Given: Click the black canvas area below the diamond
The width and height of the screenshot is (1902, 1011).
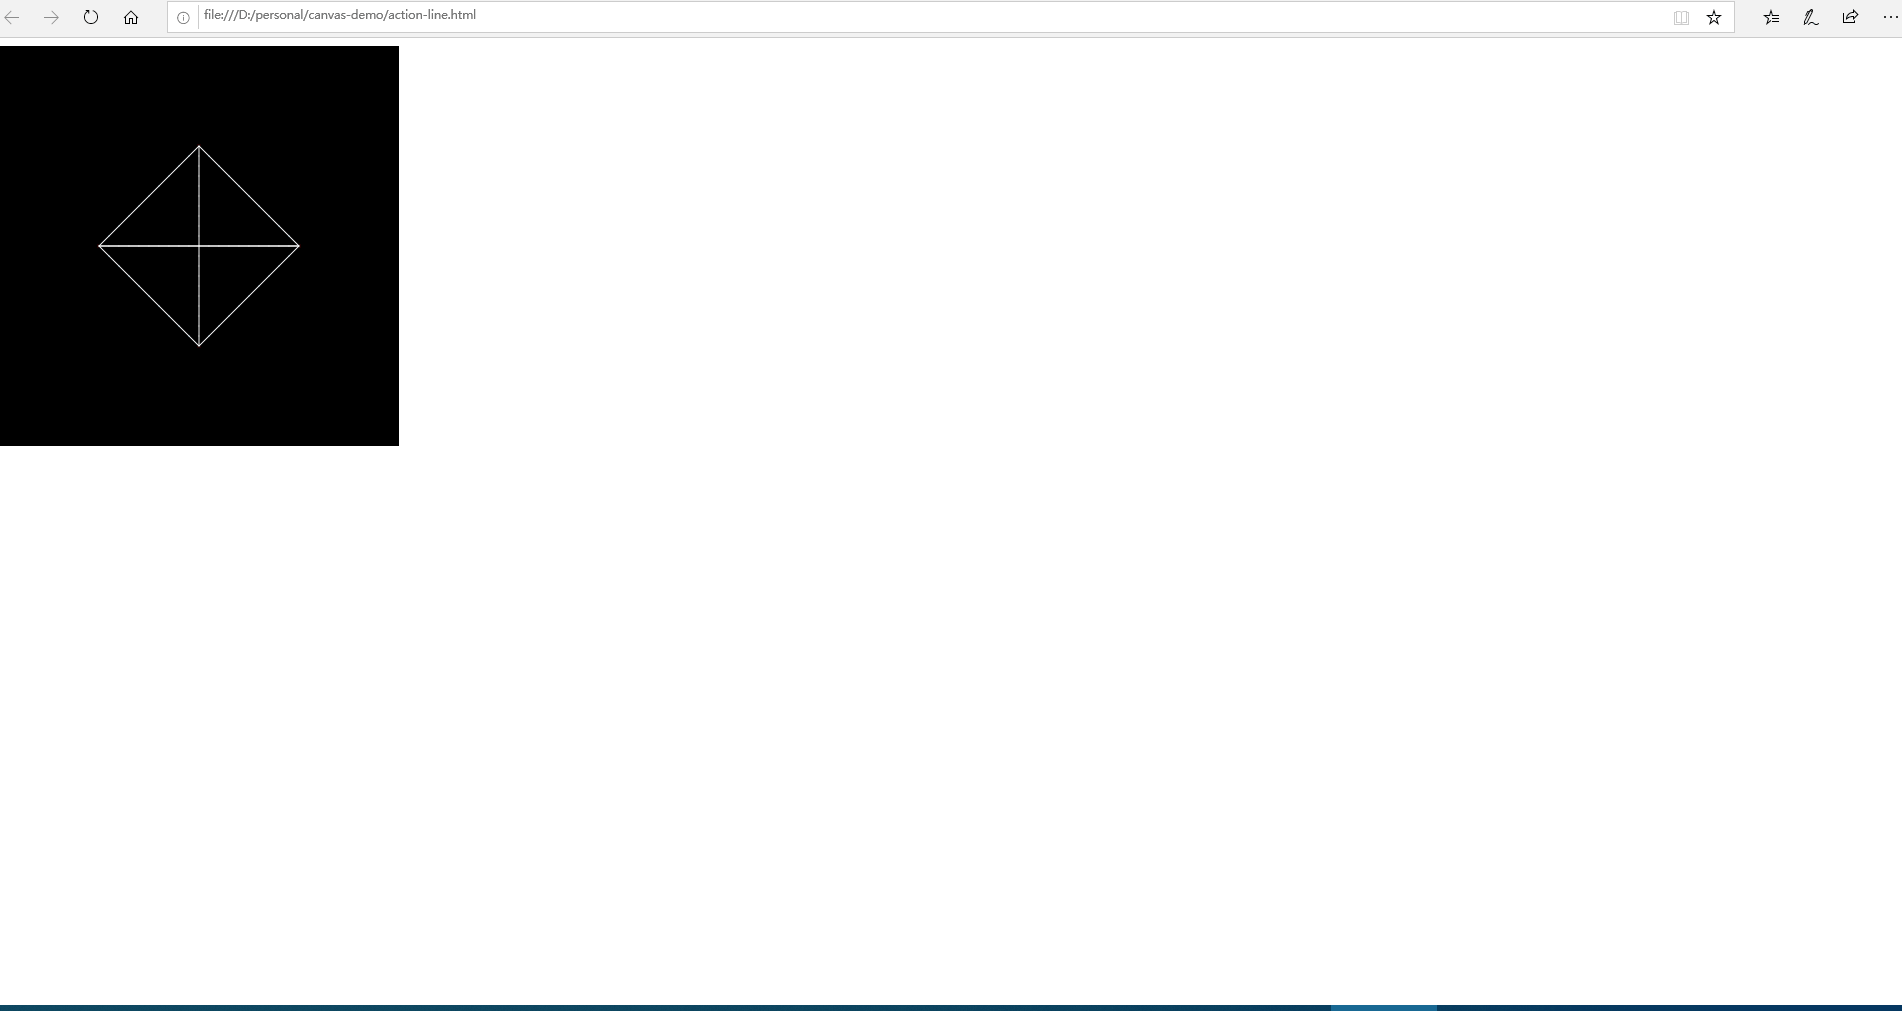Looking at the screenshot, I should click(199, 400).
